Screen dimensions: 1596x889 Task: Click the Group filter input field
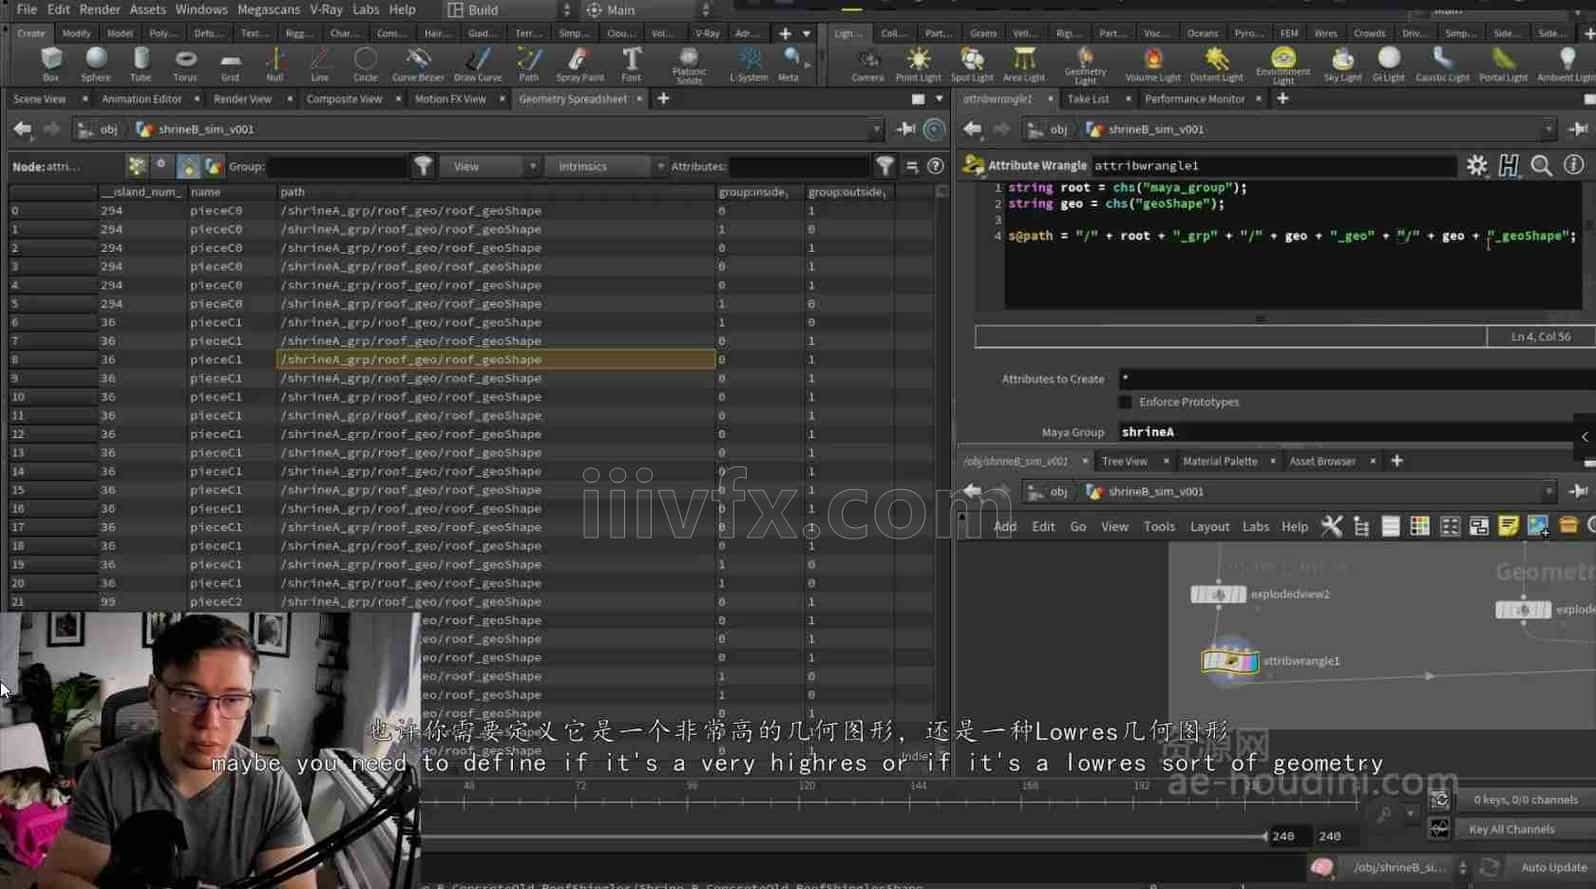click(x=337, y=166)
